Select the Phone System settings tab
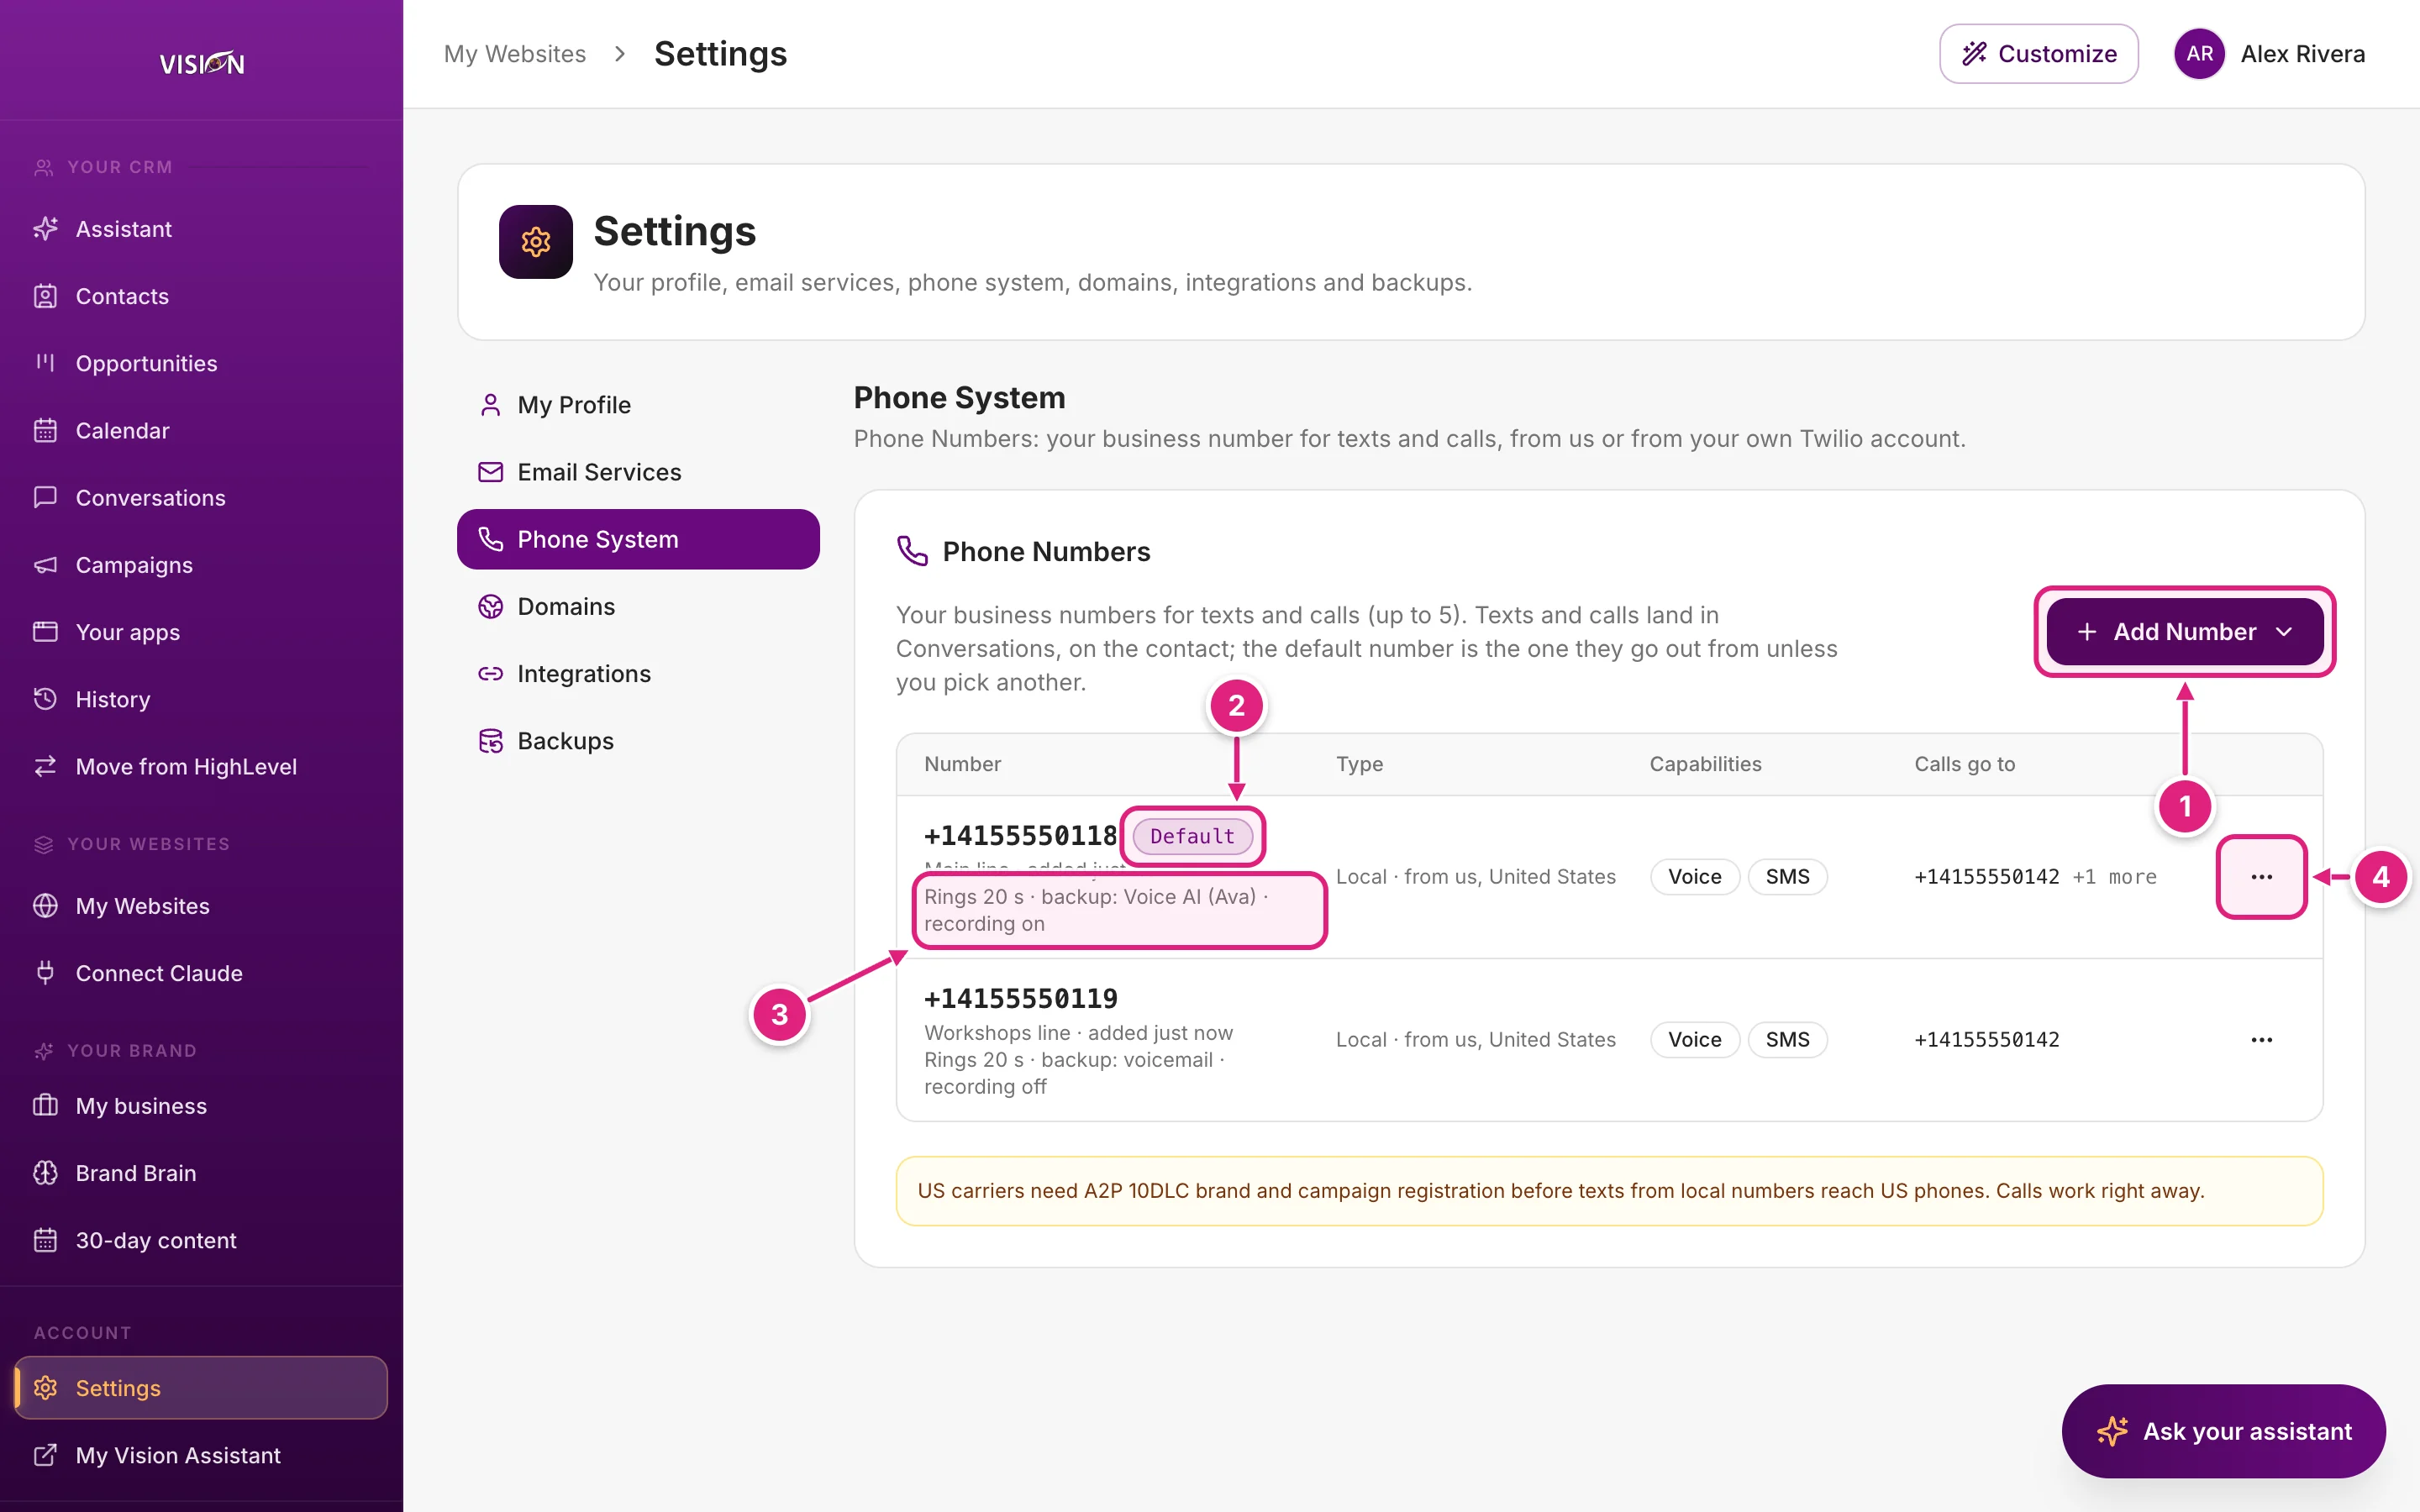 (638, 539)
